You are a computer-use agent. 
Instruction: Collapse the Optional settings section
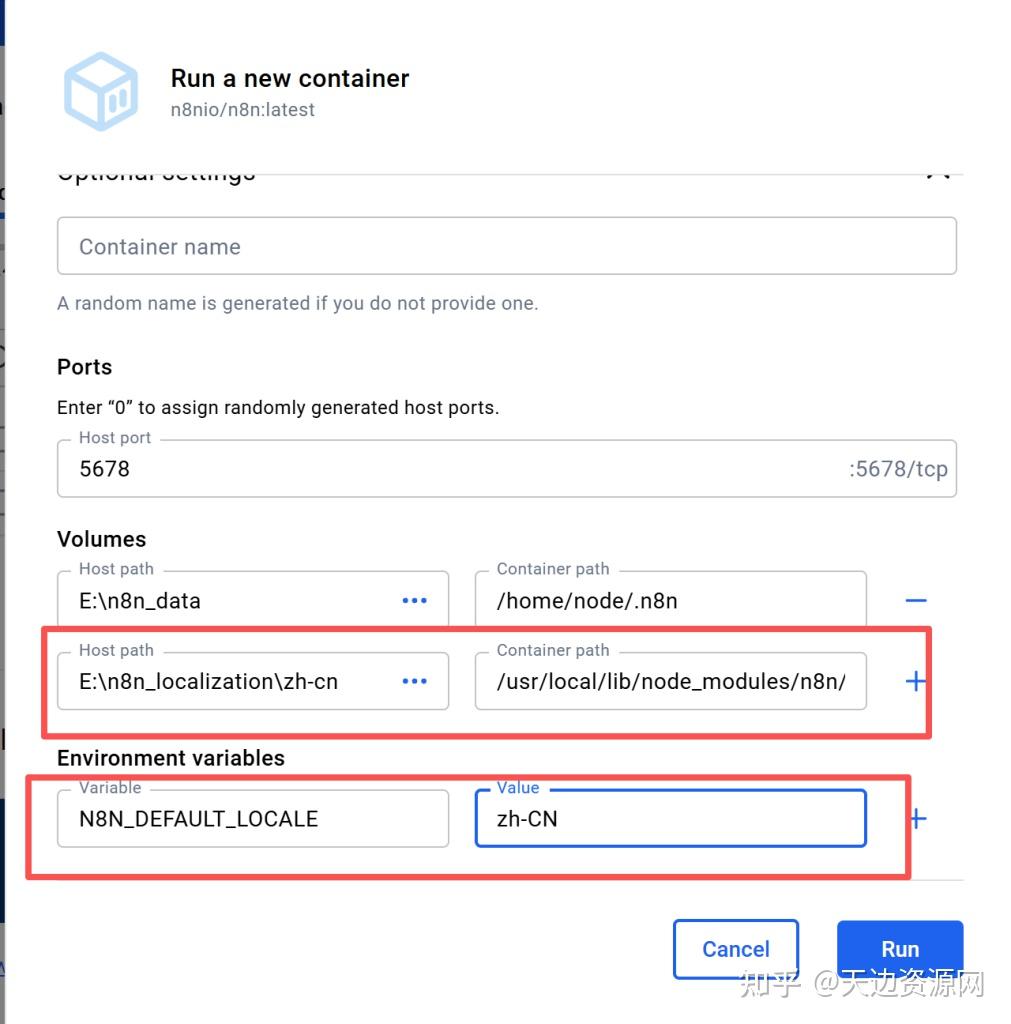tap(937, 170)
